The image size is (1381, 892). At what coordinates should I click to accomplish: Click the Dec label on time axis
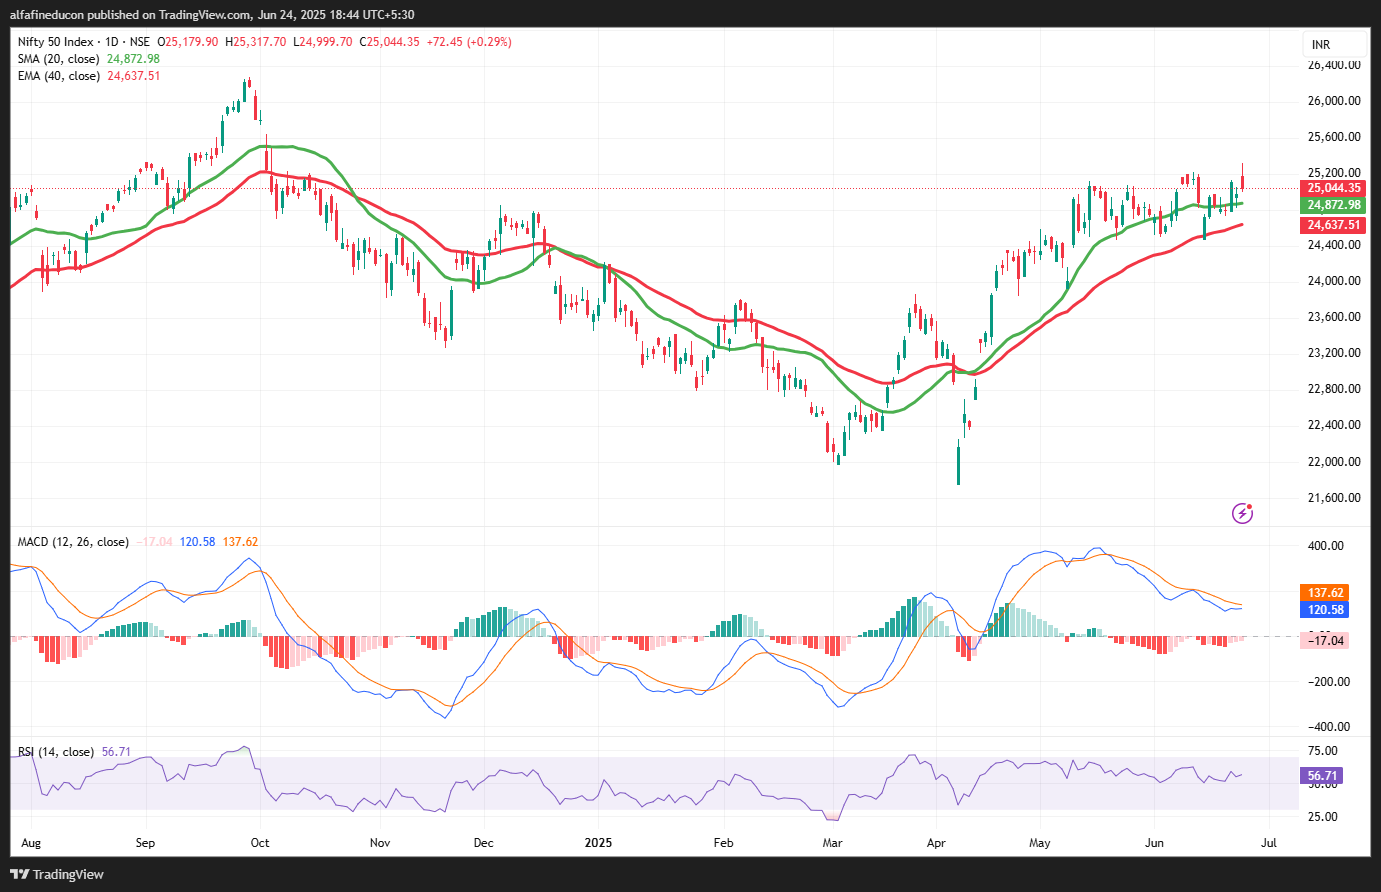point(484,843)
